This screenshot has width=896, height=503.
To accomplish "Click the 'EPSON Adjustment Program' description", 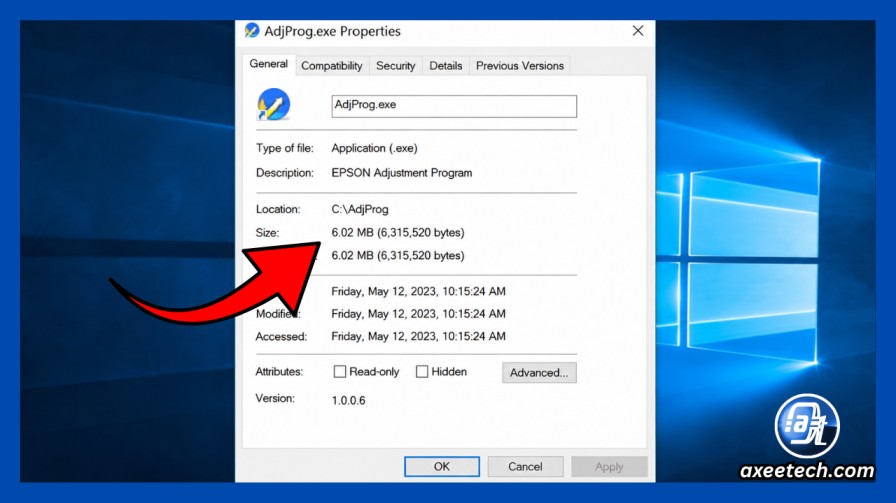I will pyautogui.click(x=402, y=173).
